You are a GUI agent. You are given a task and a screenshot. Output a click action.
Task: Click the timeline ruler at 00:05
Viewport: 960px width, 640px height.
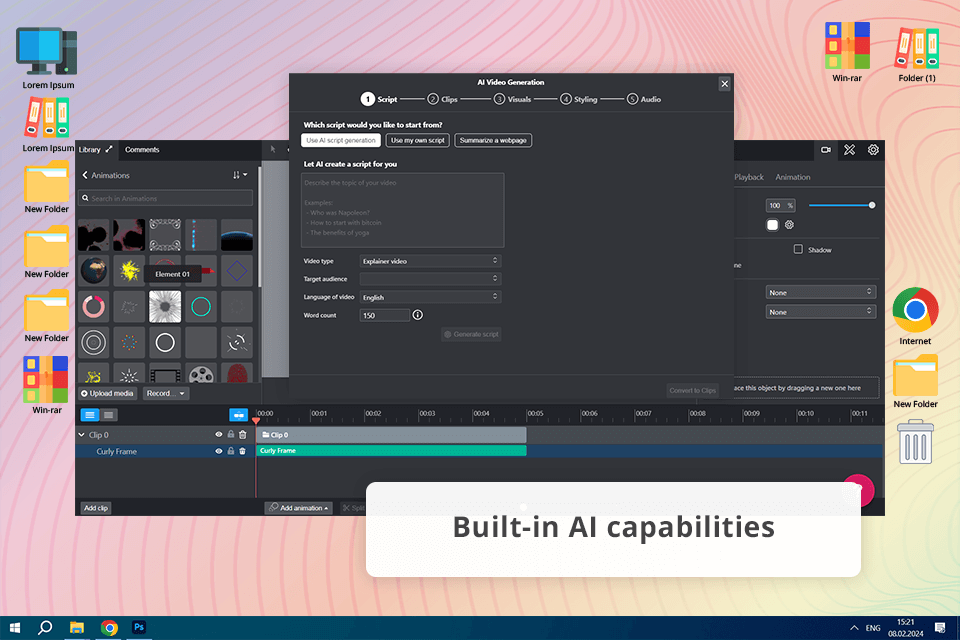coord(534,413)
